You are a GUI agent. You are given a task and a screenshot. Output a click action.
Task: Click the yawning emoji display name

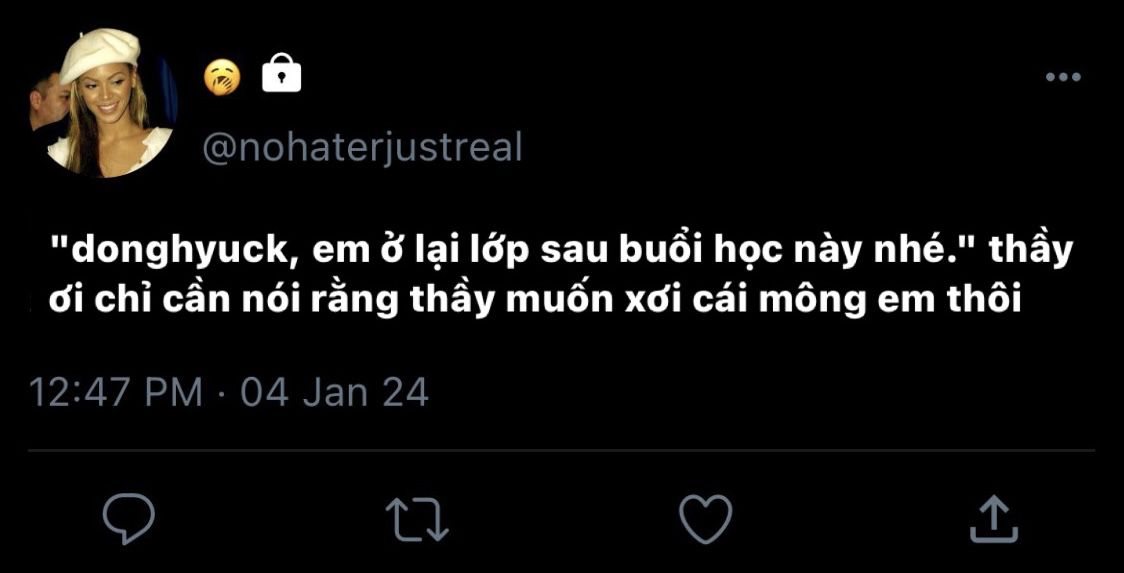[x=222, y=77]
